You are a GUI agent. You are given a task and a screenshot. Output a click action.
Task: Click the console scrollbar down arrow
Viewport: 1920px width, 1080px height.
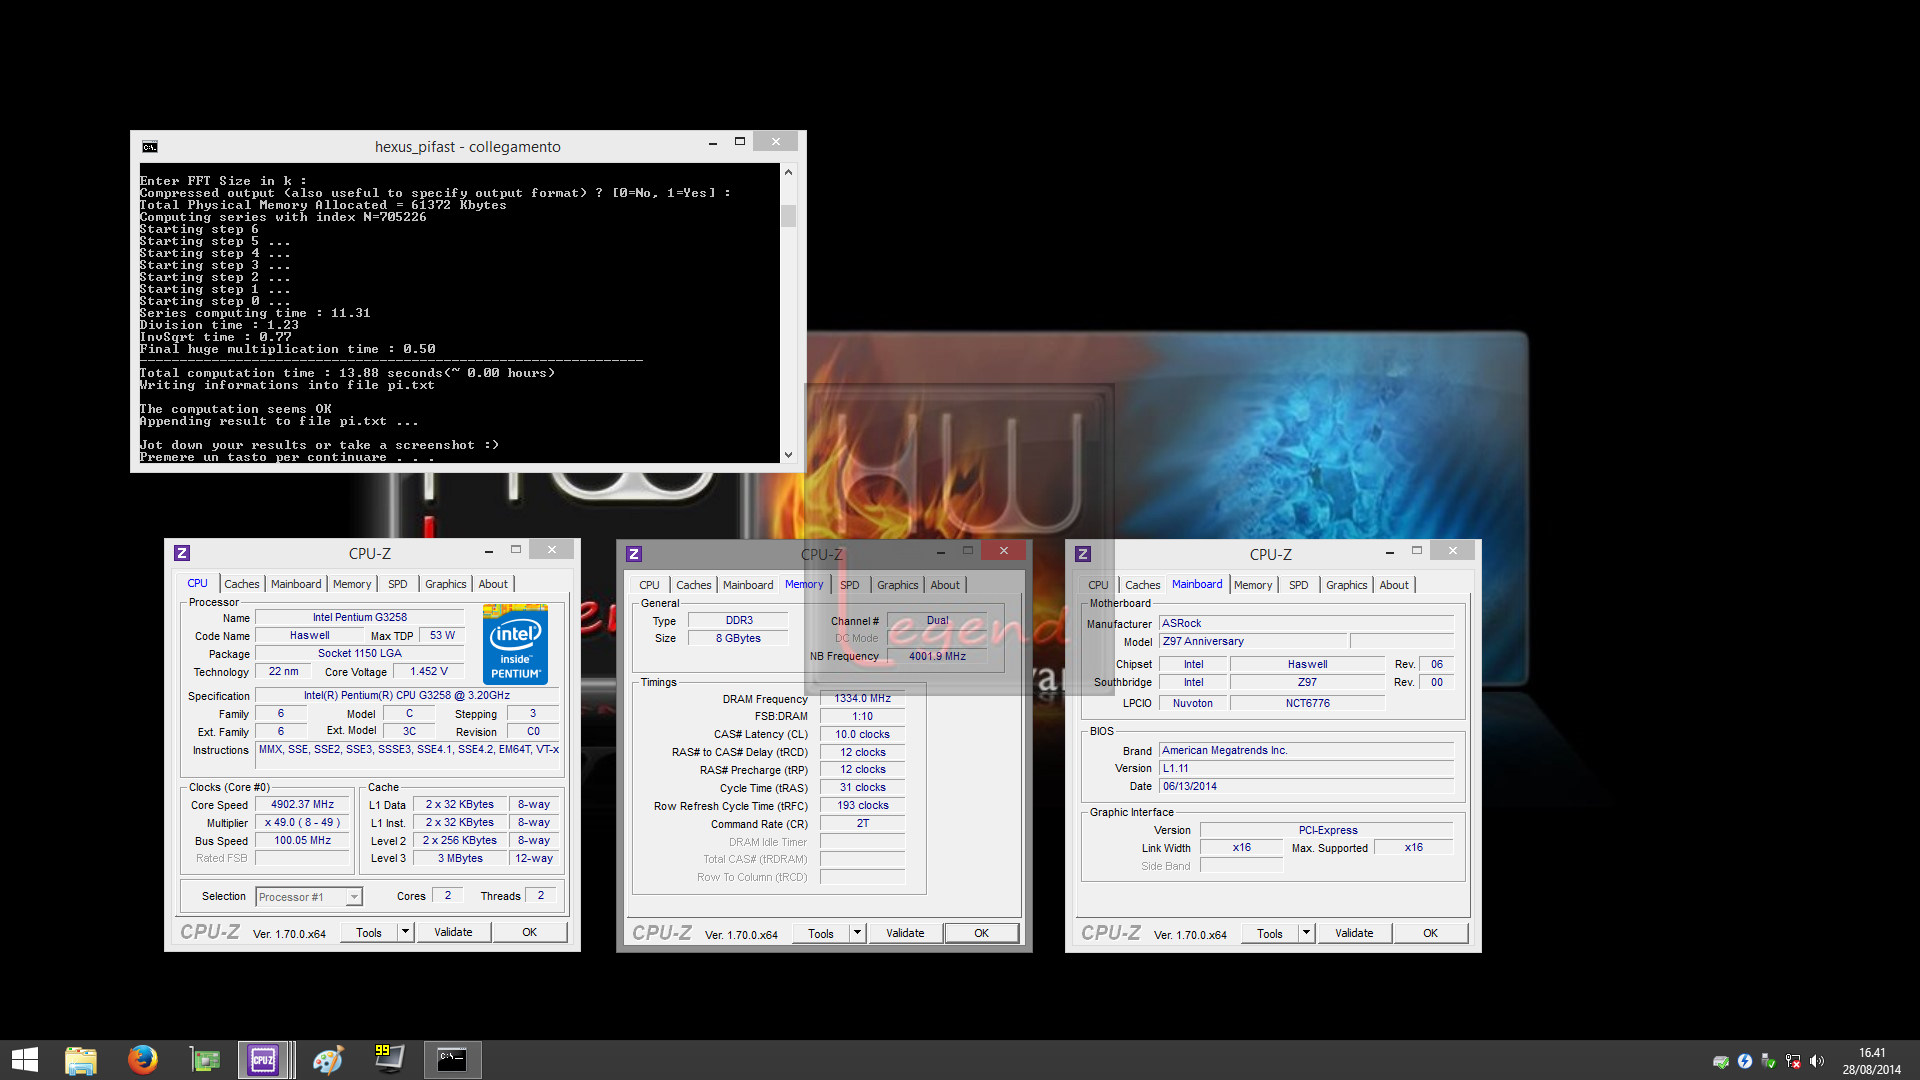coord(788,454)
